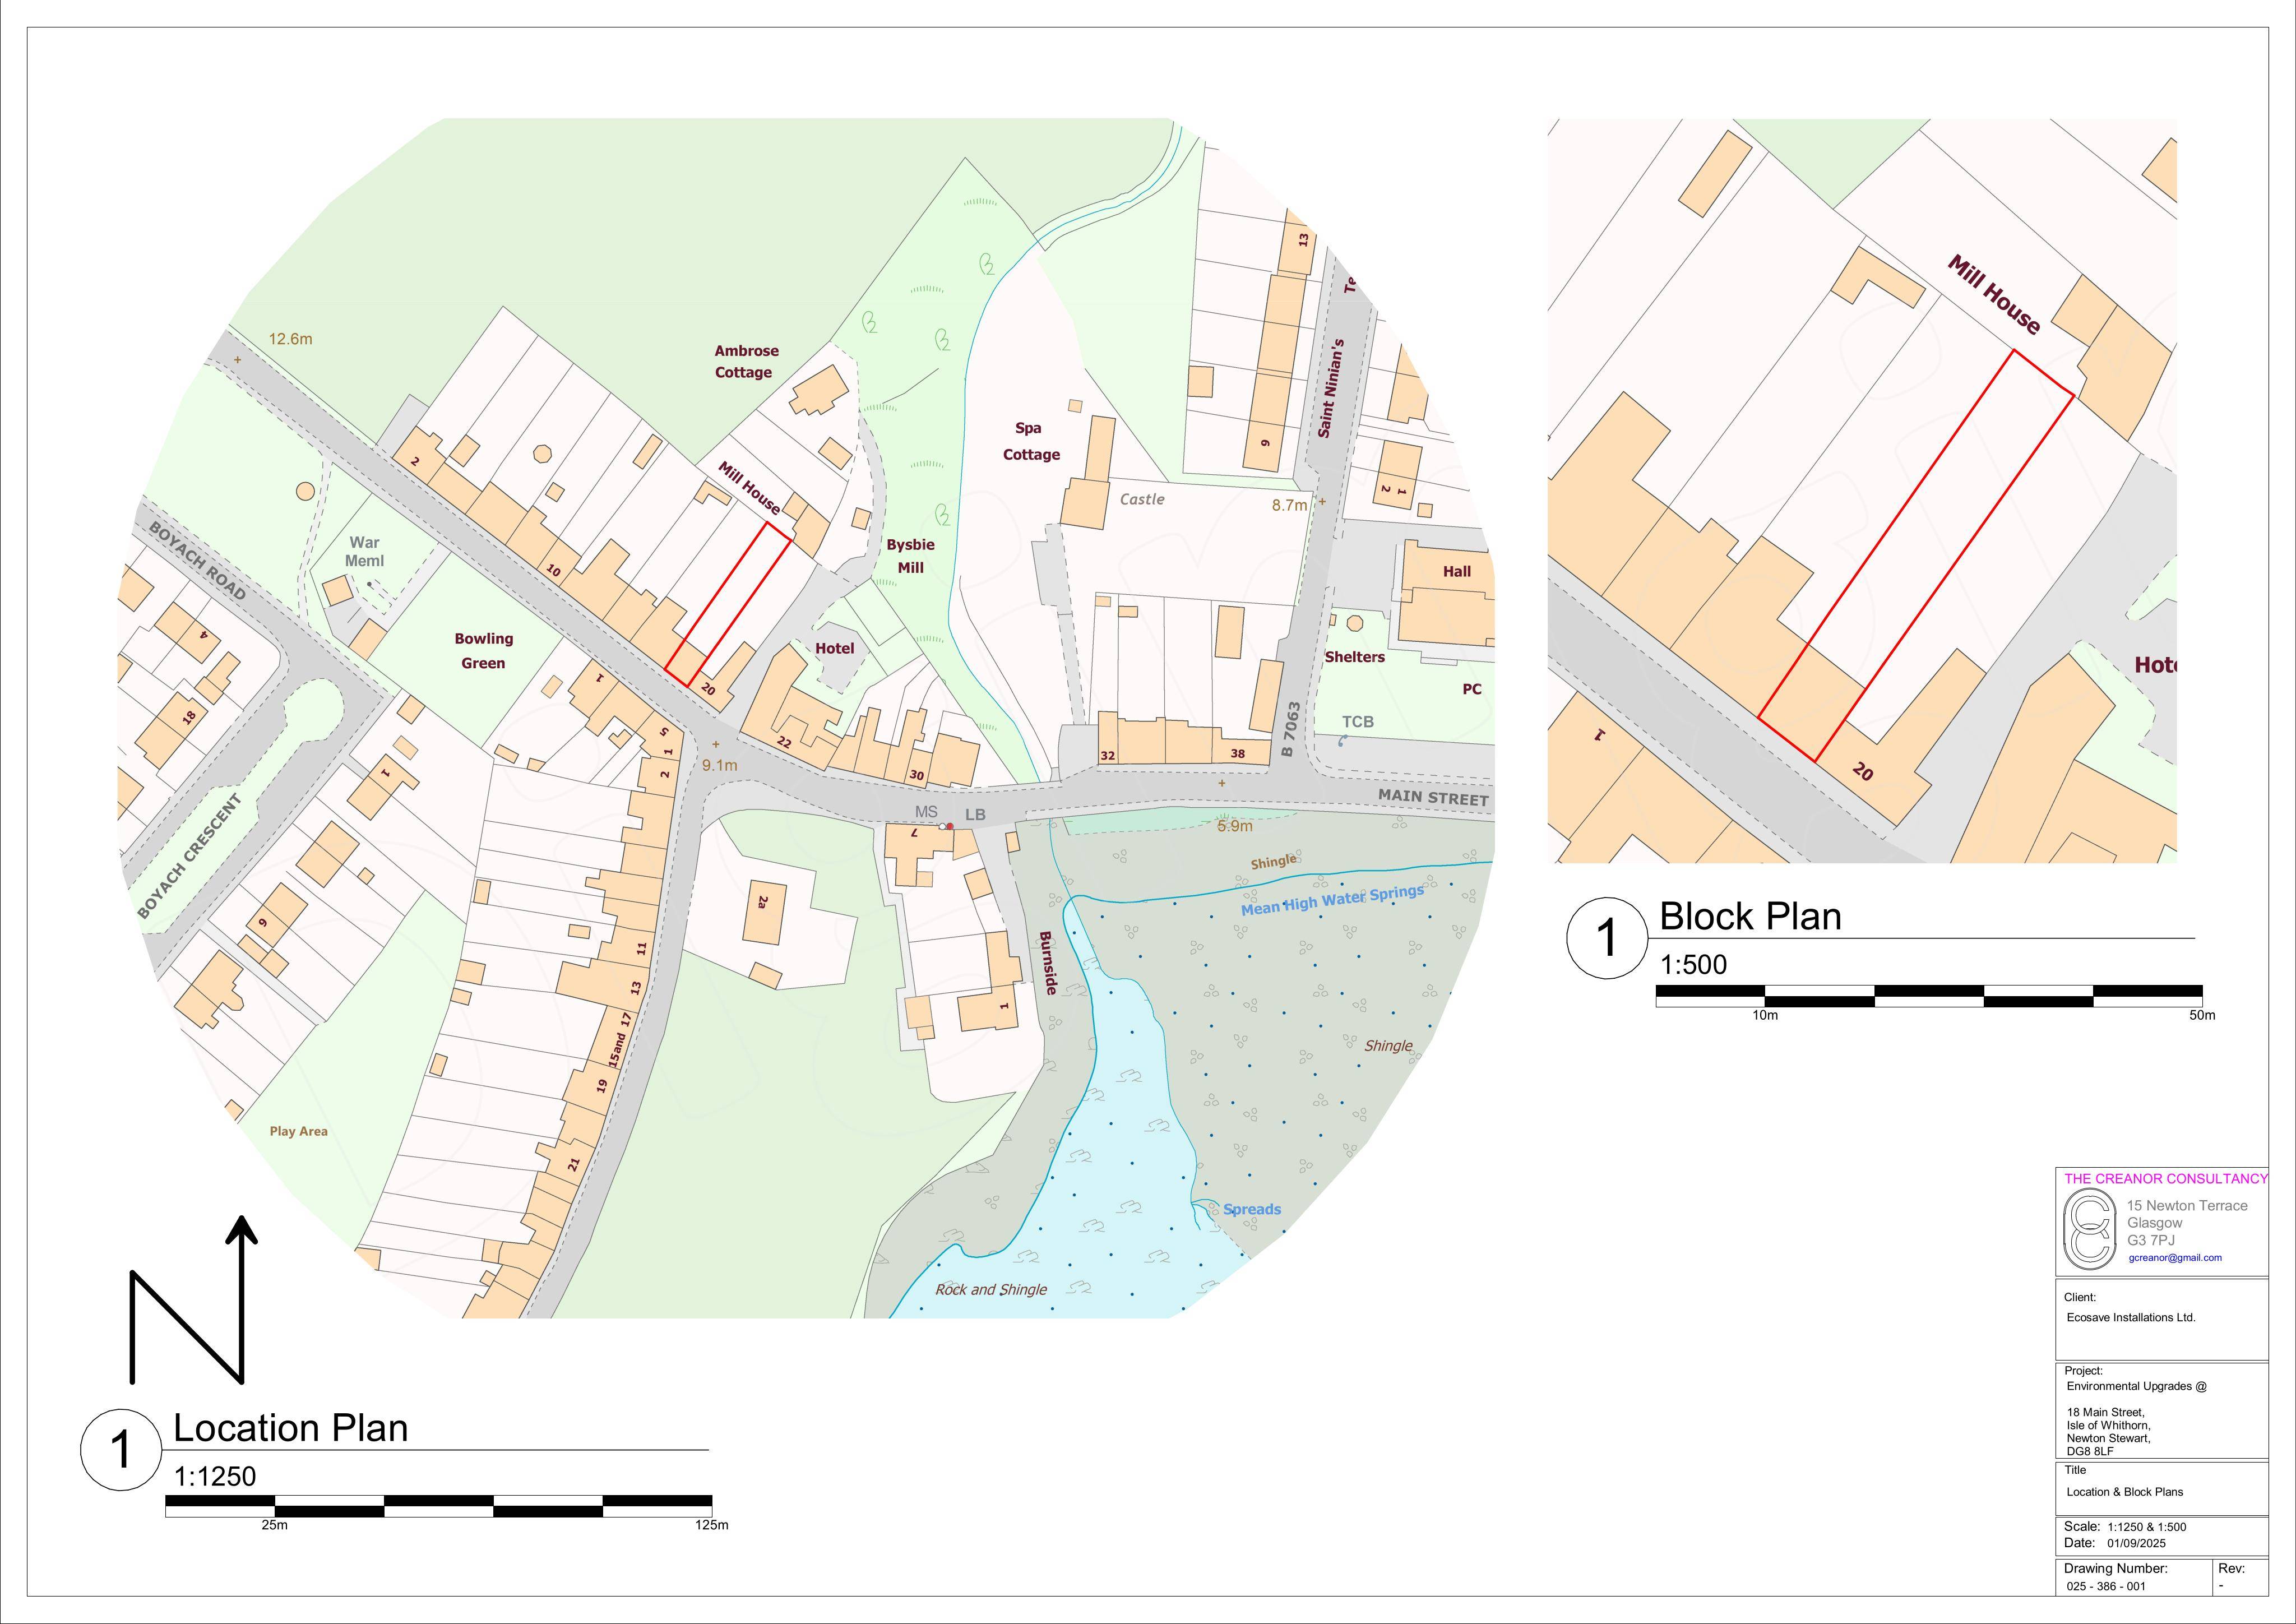The image size is (2296, 1624).
Task: Select the red site boundary in Block Plan
Action: pyautogui.click(x=1915, y=556)
